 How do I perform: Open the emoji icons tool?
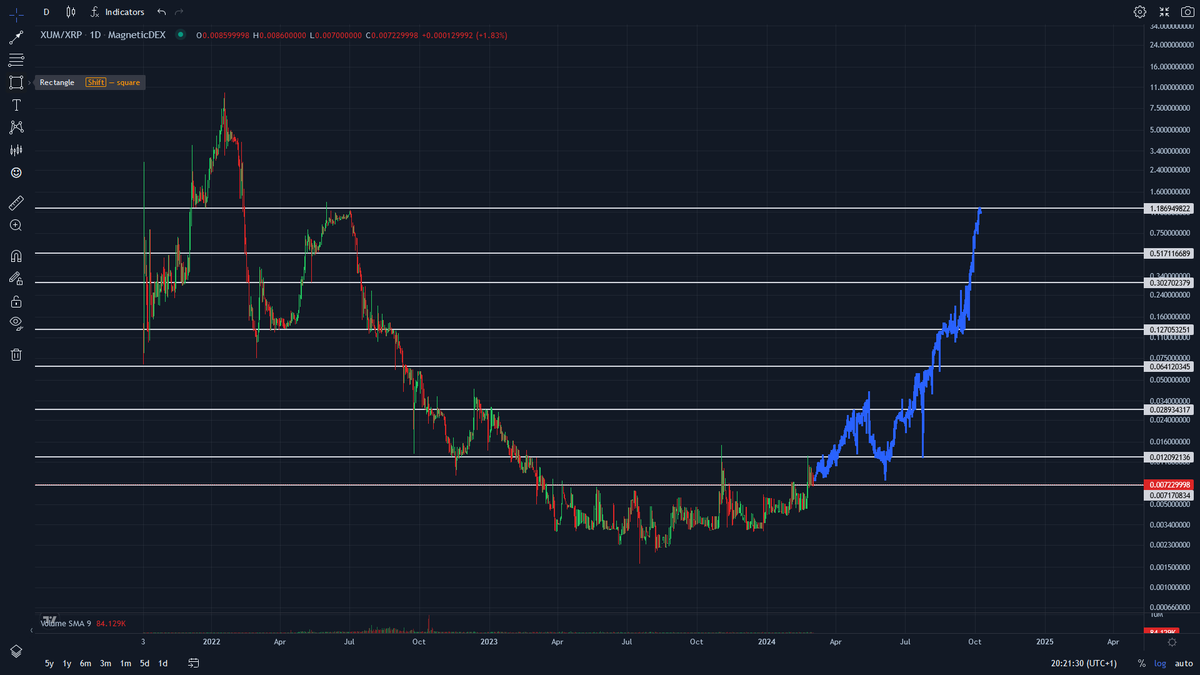16,172
